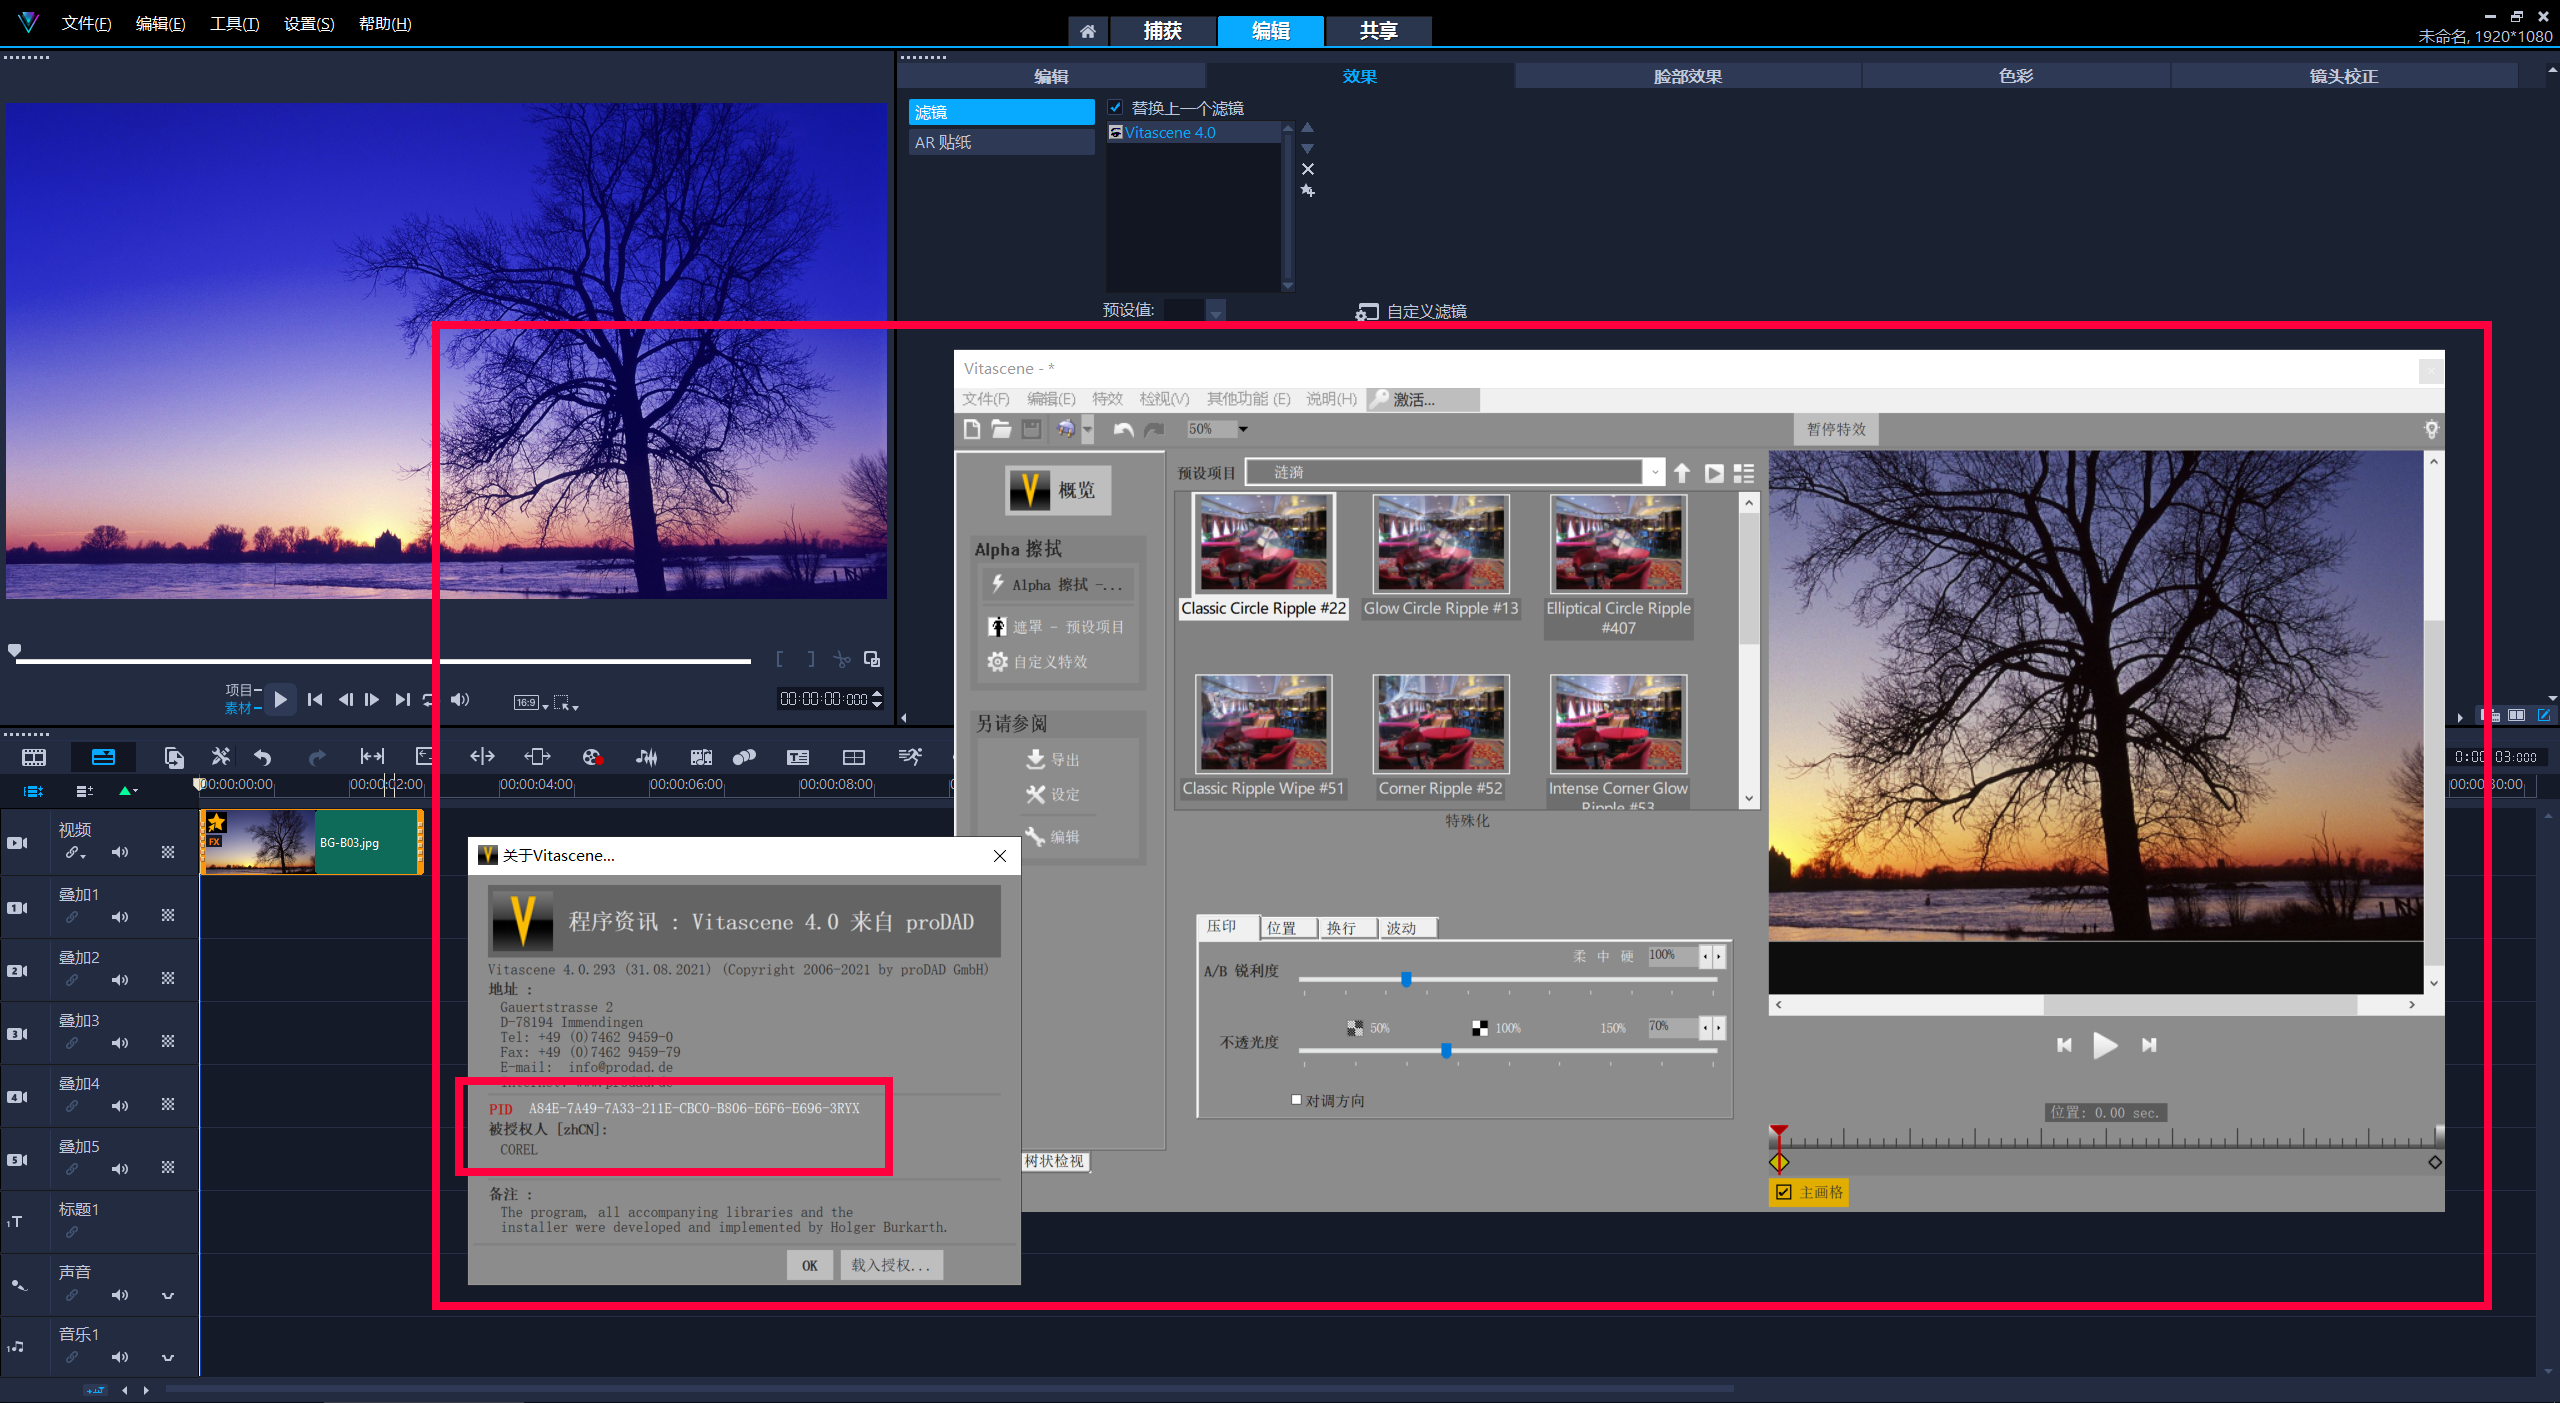Mute the 声音 track speaker
Viewport: 2560px width, 1403px height.
(120, 1294)
